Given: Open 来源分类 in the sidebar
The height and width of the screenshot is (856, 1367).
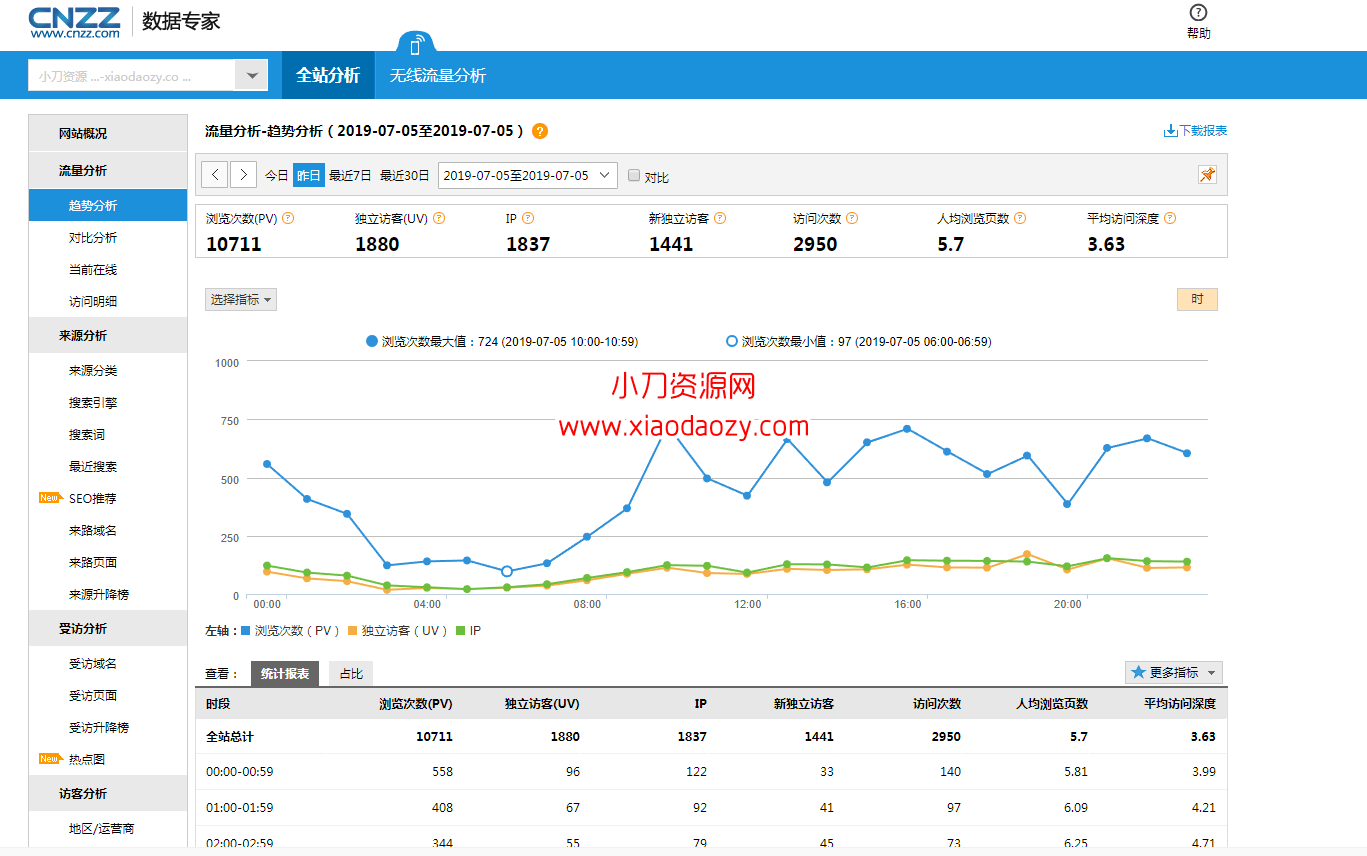Looking at the screenshot, I should pyautogui.click(x=93, y=371).
